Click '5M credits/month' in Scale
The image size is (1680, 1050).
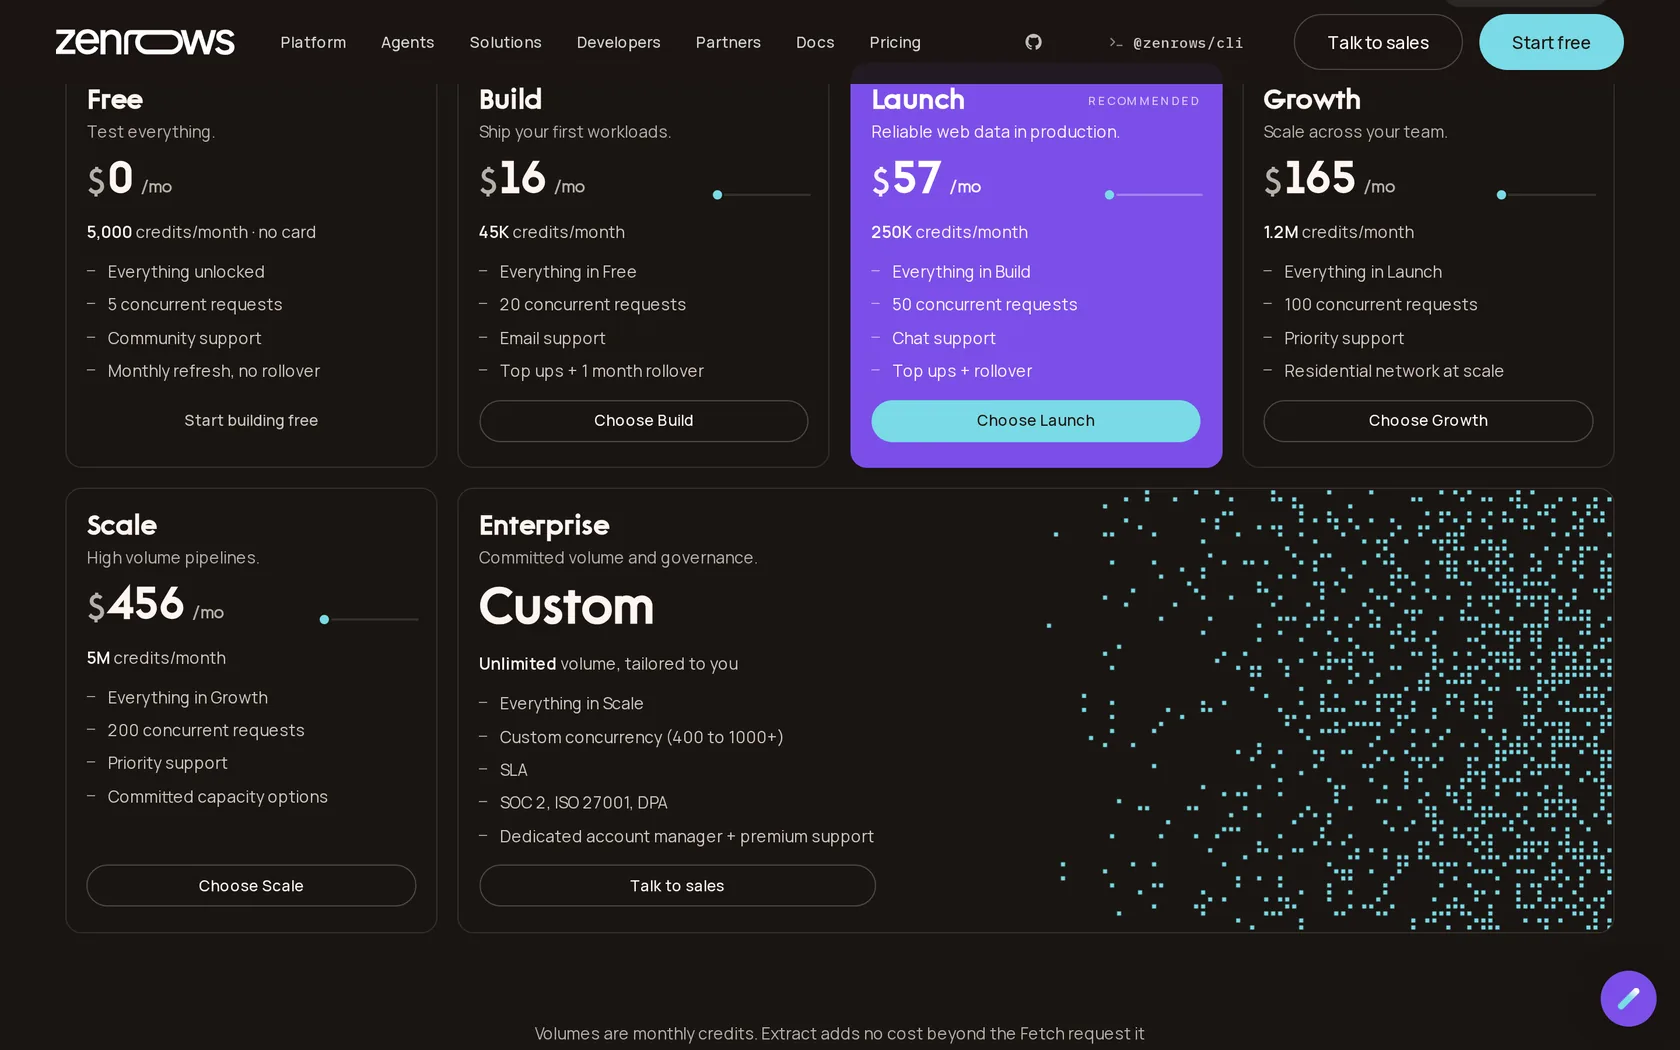(x=156, y=658)
